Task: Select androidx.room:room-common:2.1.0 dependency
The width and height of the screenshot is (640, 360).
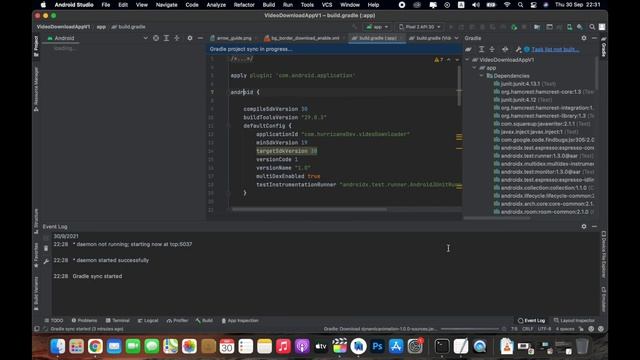Action: [x=543, y=212]
